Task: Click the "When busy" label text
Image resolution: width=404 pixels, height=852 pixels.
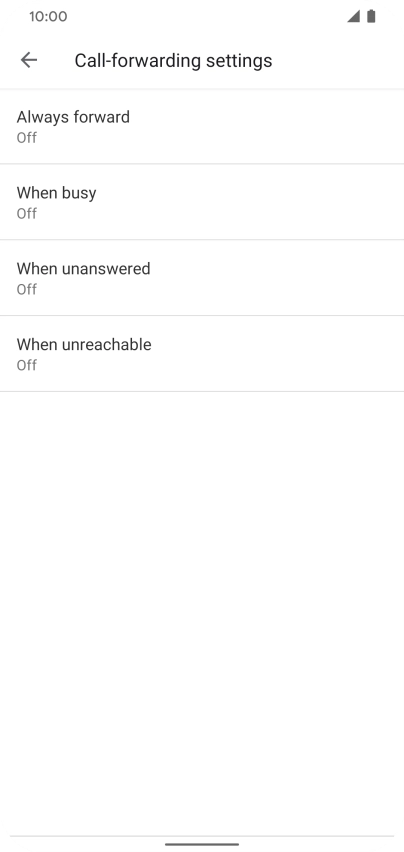Action: (x=56, y=193)
